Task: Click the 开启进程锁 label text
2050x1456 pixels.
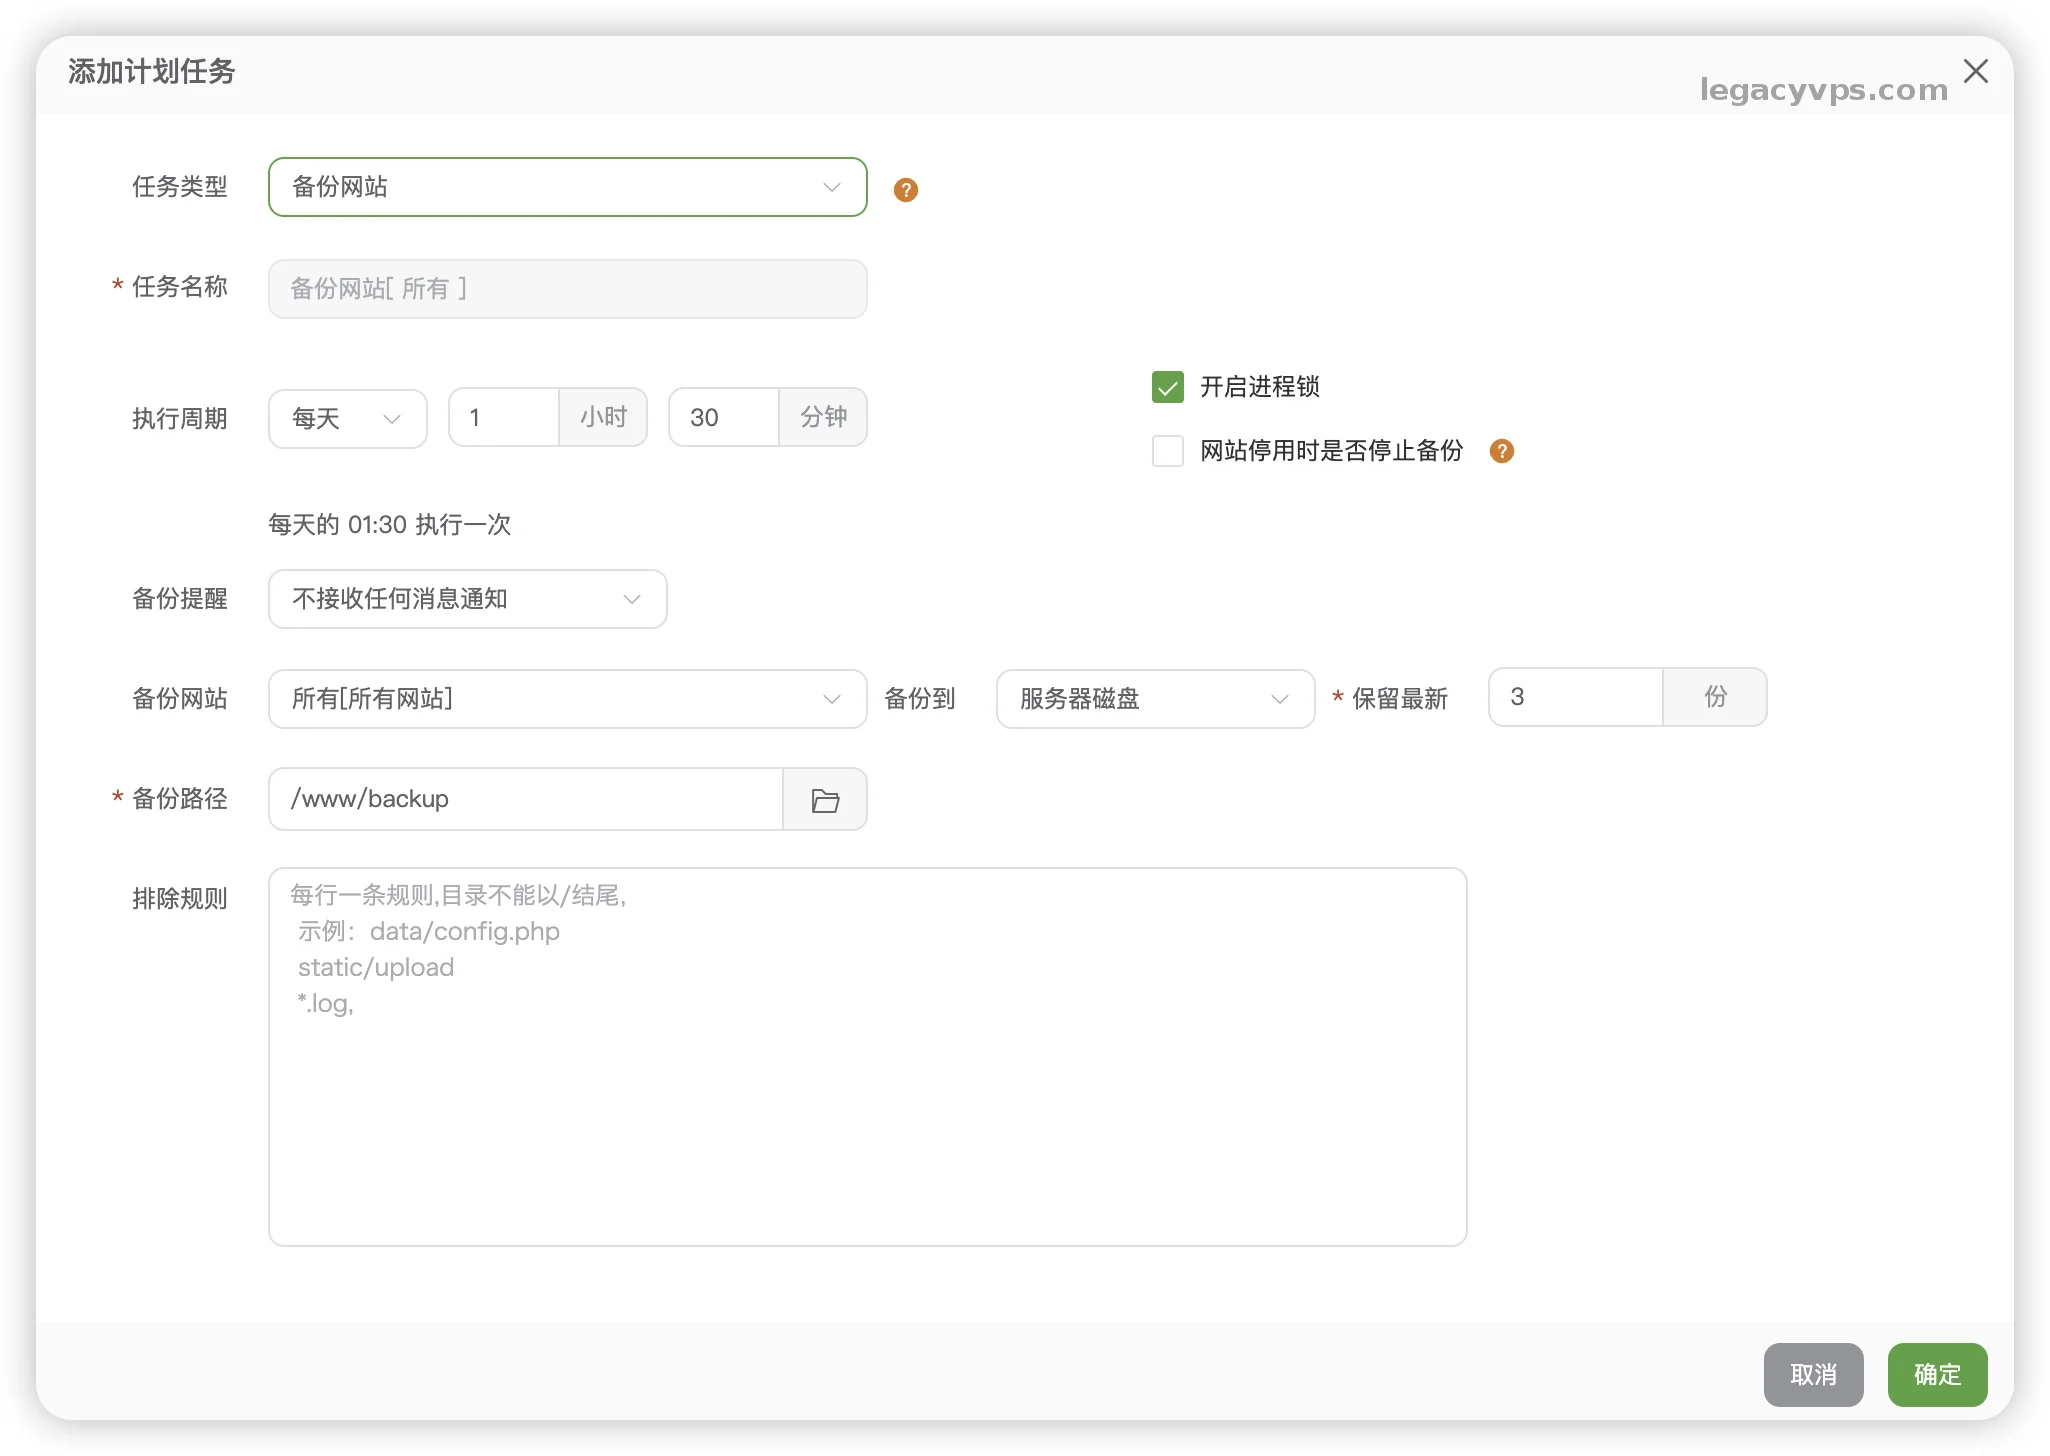Action: point(1259,387)
